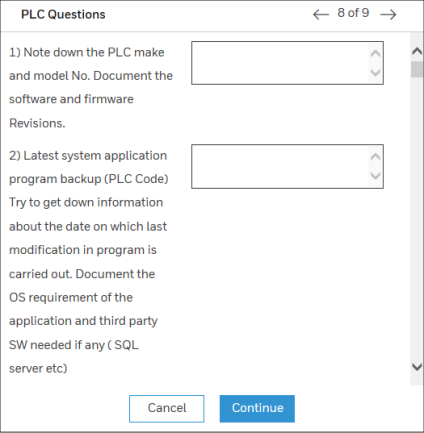The height and width of the screenshot is (433, 424).
Task: Click up arrow inside first answer box
Action: pyautogui.click(x=376, y=53)
